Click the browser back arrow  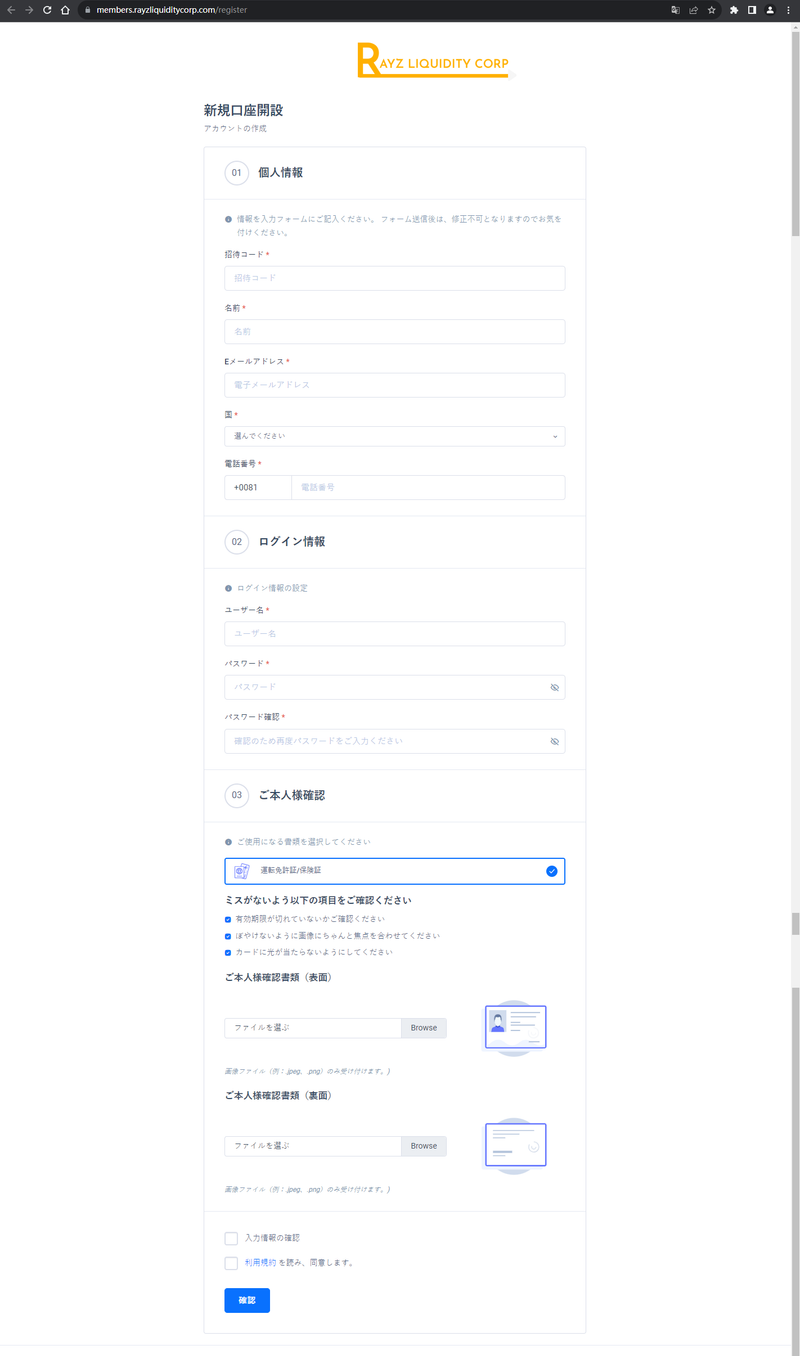[11, 10]
